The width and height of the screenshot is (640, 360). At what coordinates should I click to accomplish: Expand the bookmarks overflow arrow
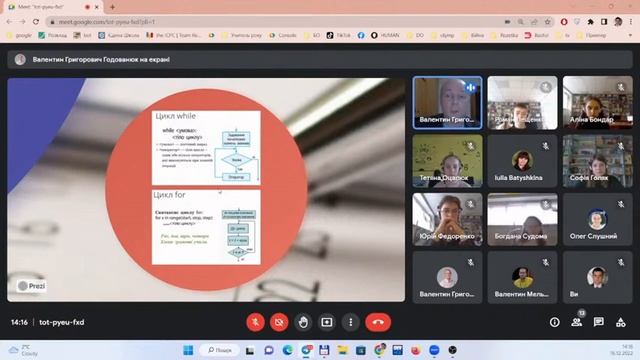[631, 36]
